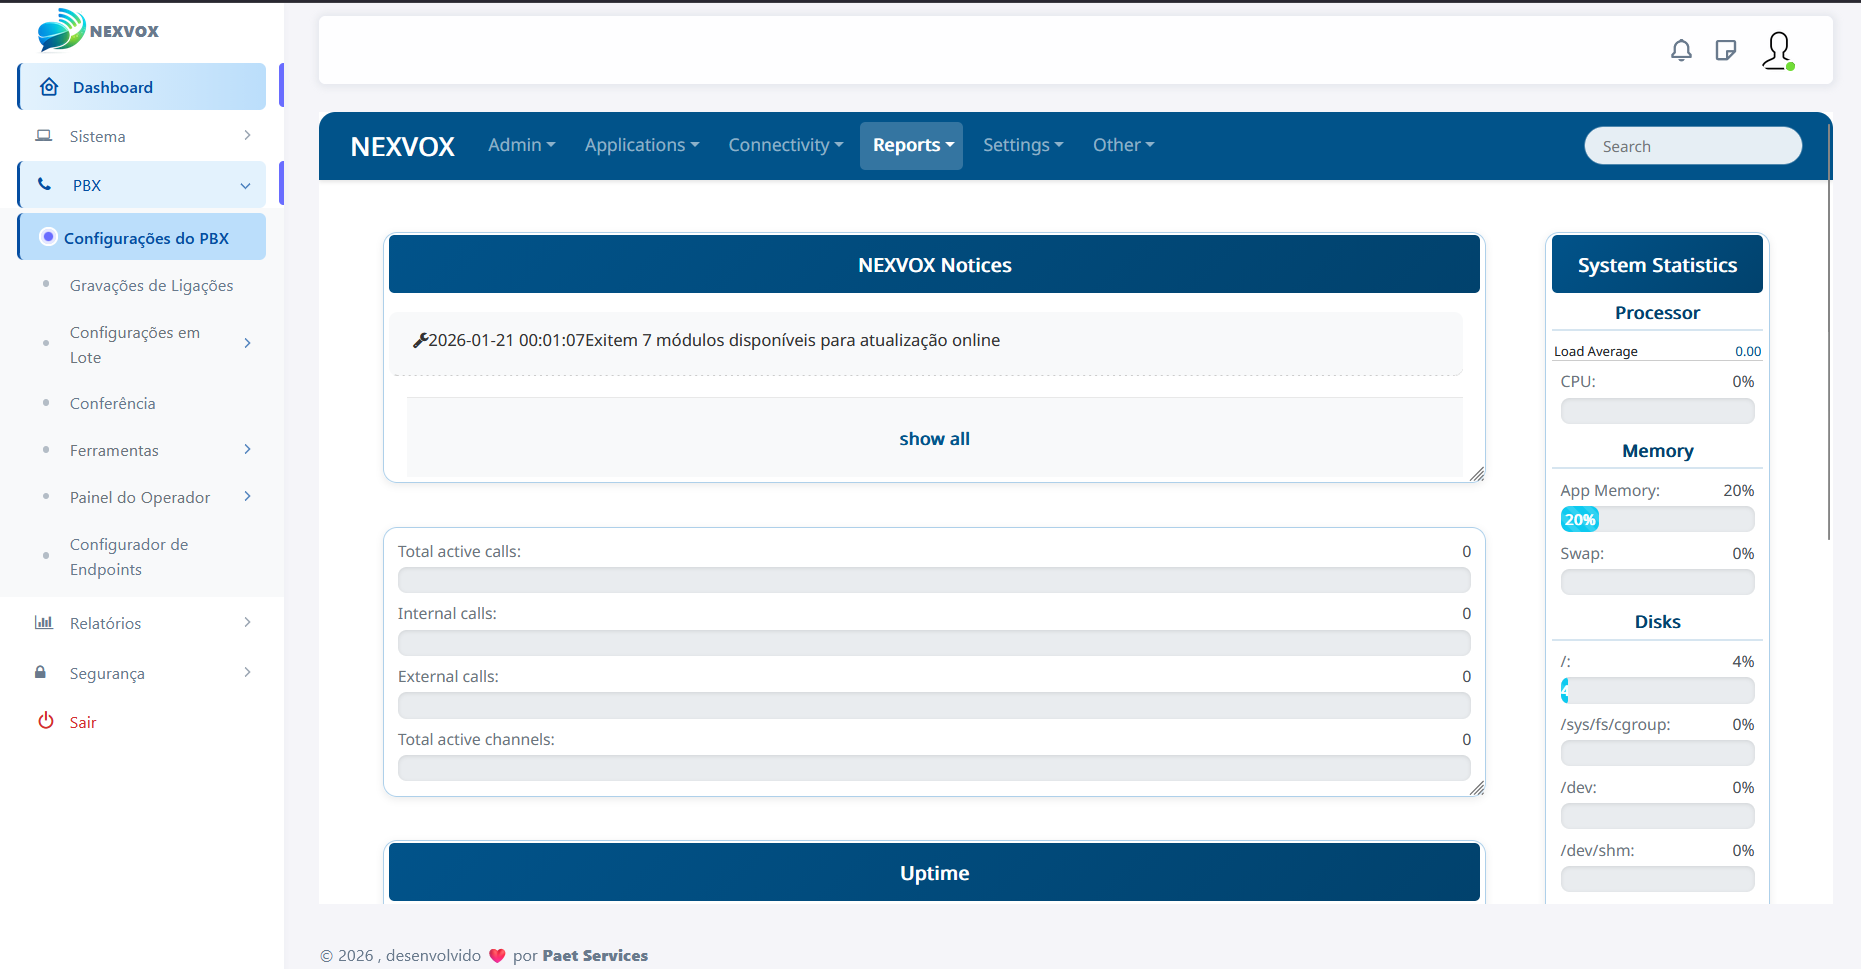This screenshot has height=969, width=1861.
Task: Click the Sistema laptop icon
Action: pyautogui.click(x=44, y=135)
